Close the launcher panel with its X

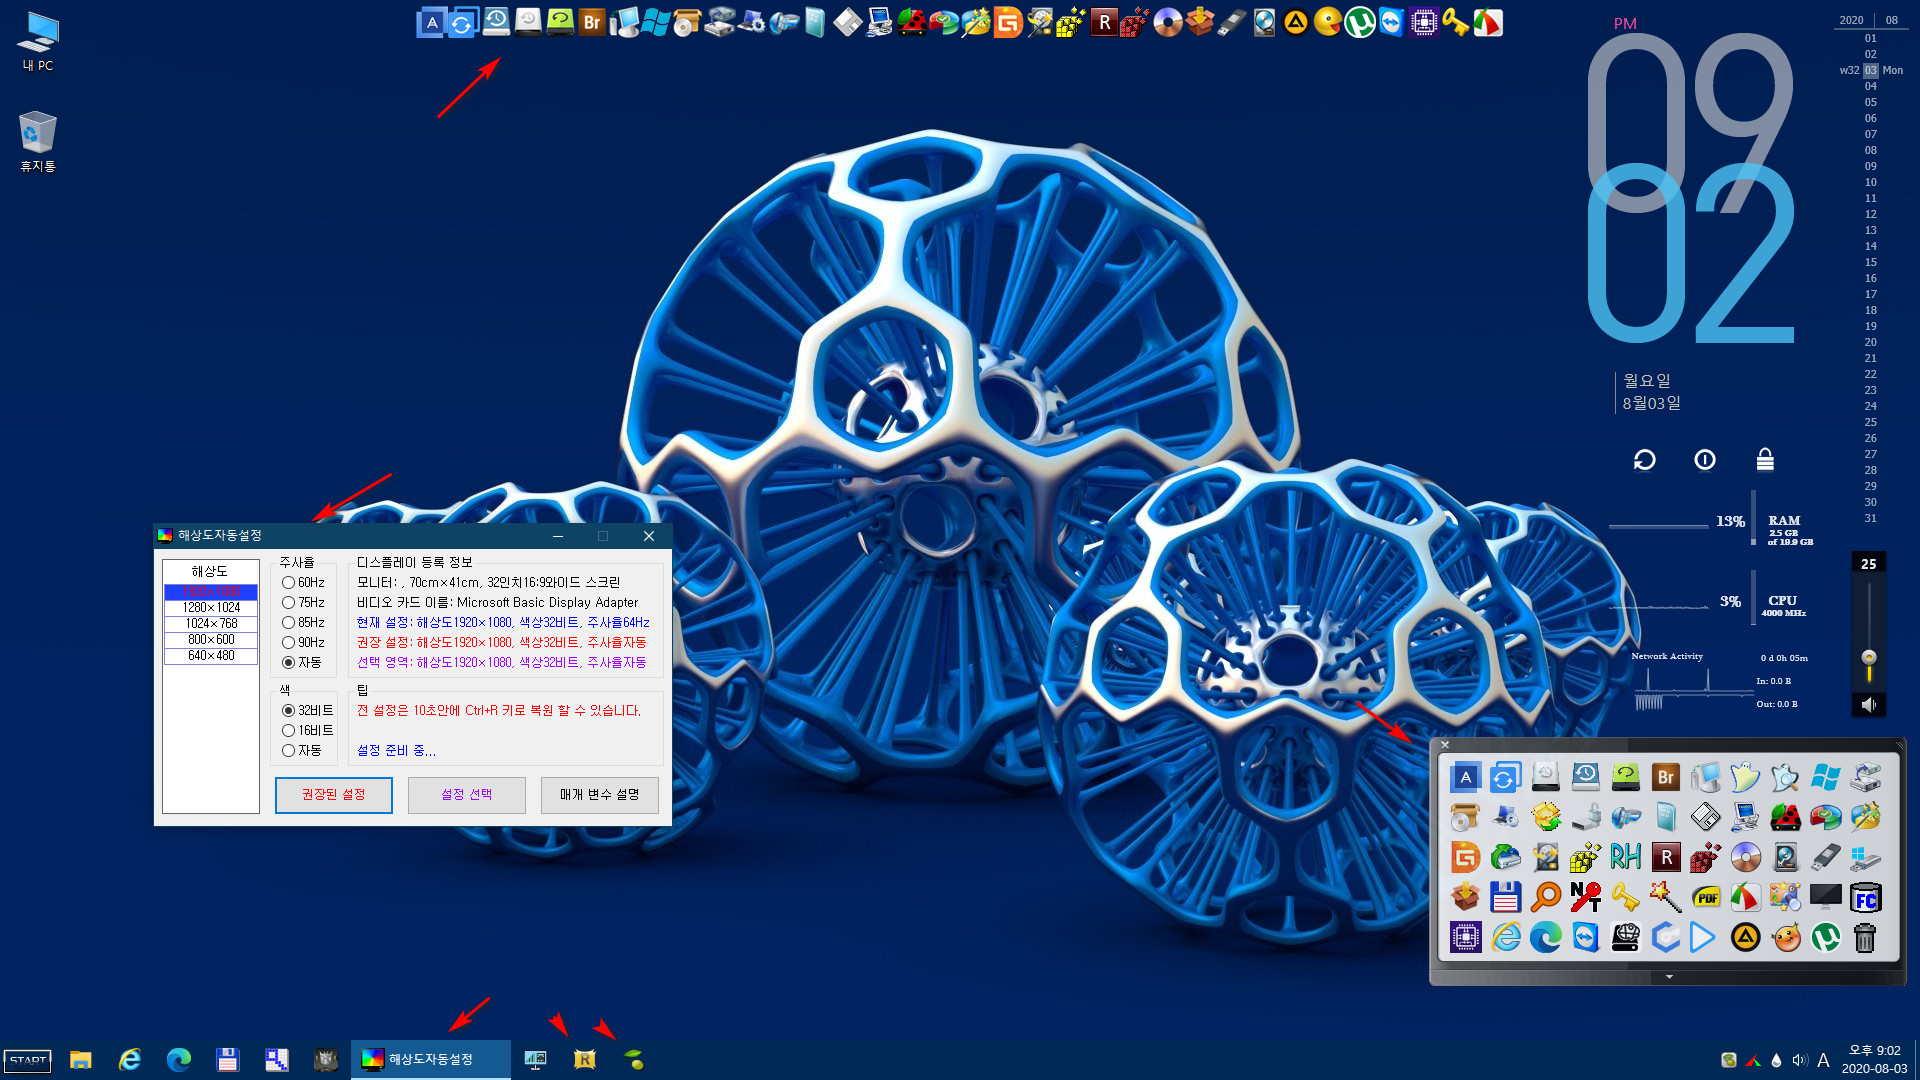click(x=1444, y=745)
